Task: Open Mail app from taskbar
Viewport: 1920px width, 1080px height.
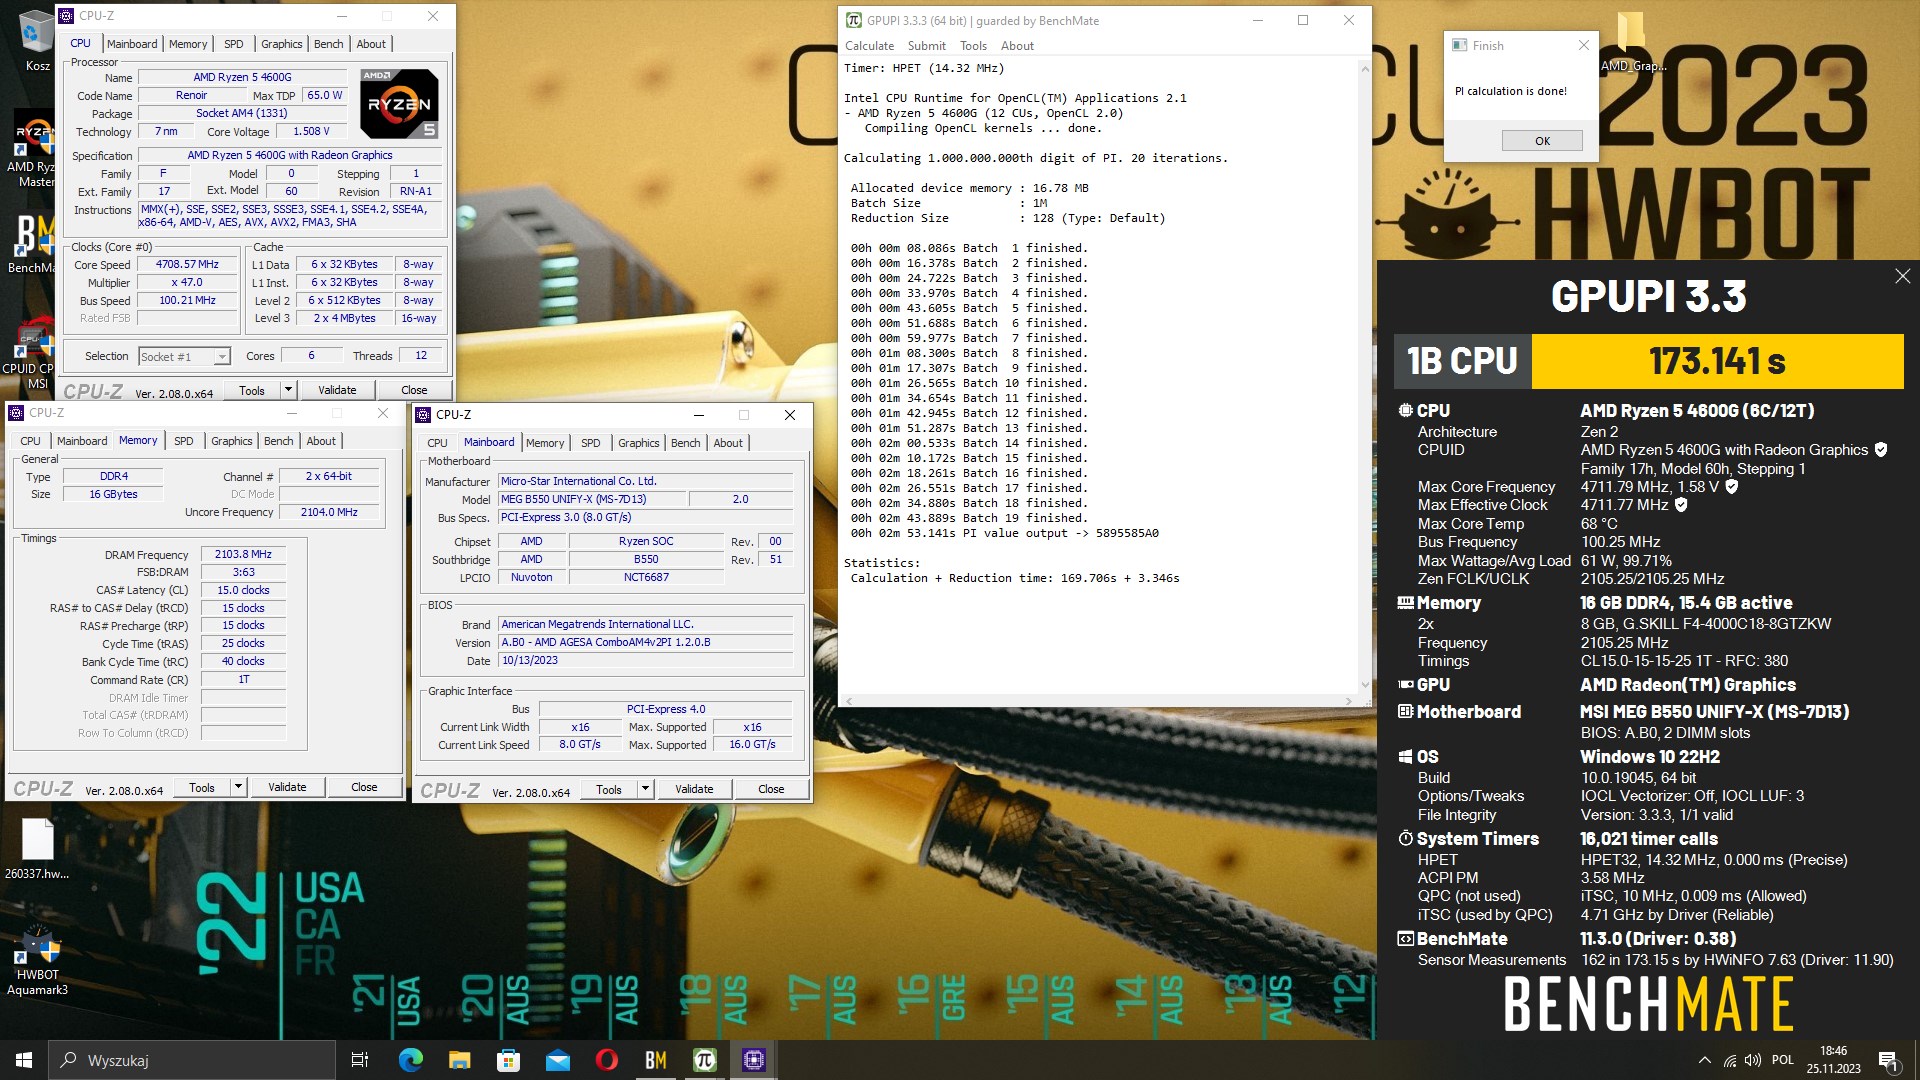Action: click(x=557, y=1060)
